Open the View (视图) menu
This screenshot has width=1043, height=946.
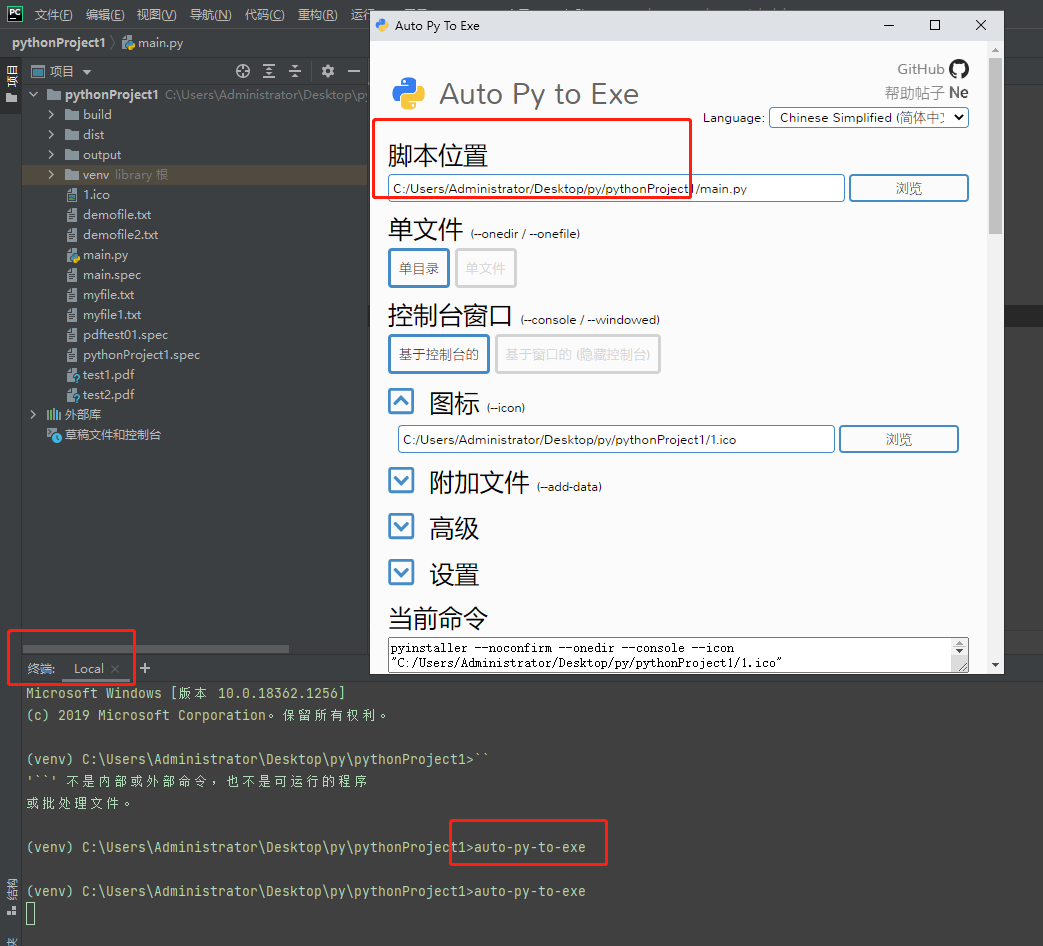click(156, 15)
